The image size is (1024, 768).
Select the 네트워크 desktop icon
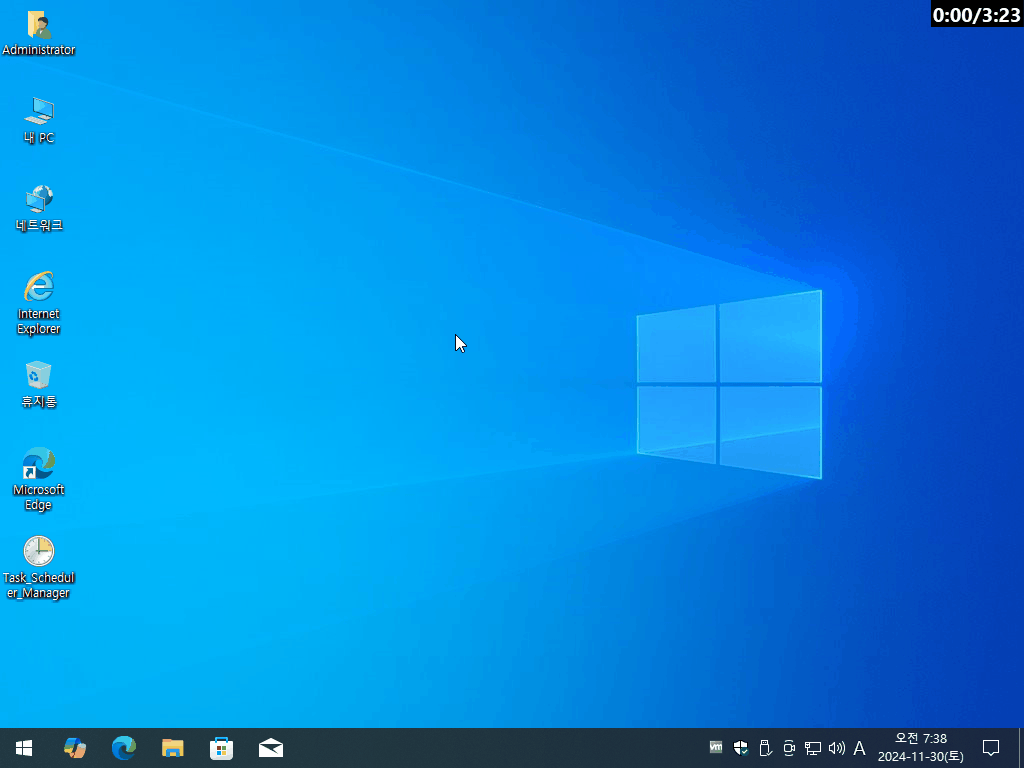coord(39,208)
